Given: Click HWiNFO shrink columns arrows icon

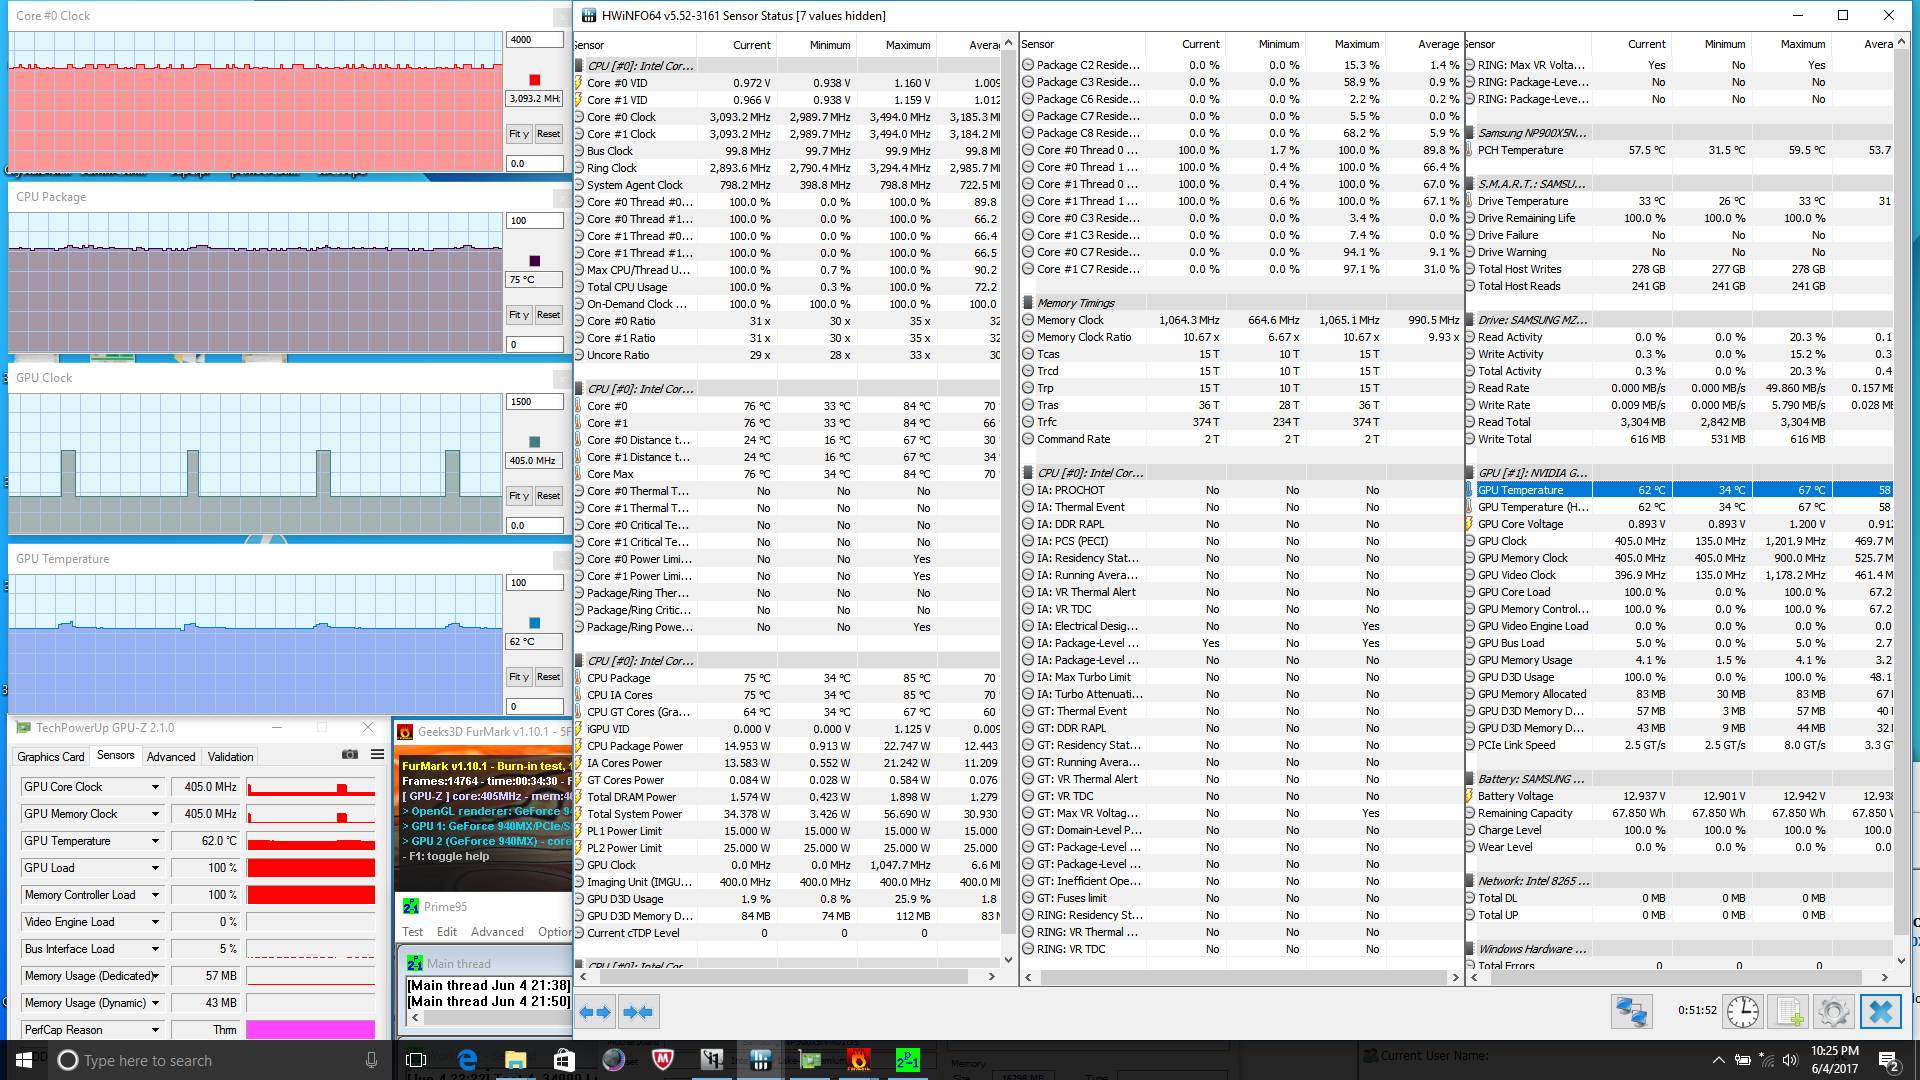Looking at the screenshot, I should point(638,1012).
